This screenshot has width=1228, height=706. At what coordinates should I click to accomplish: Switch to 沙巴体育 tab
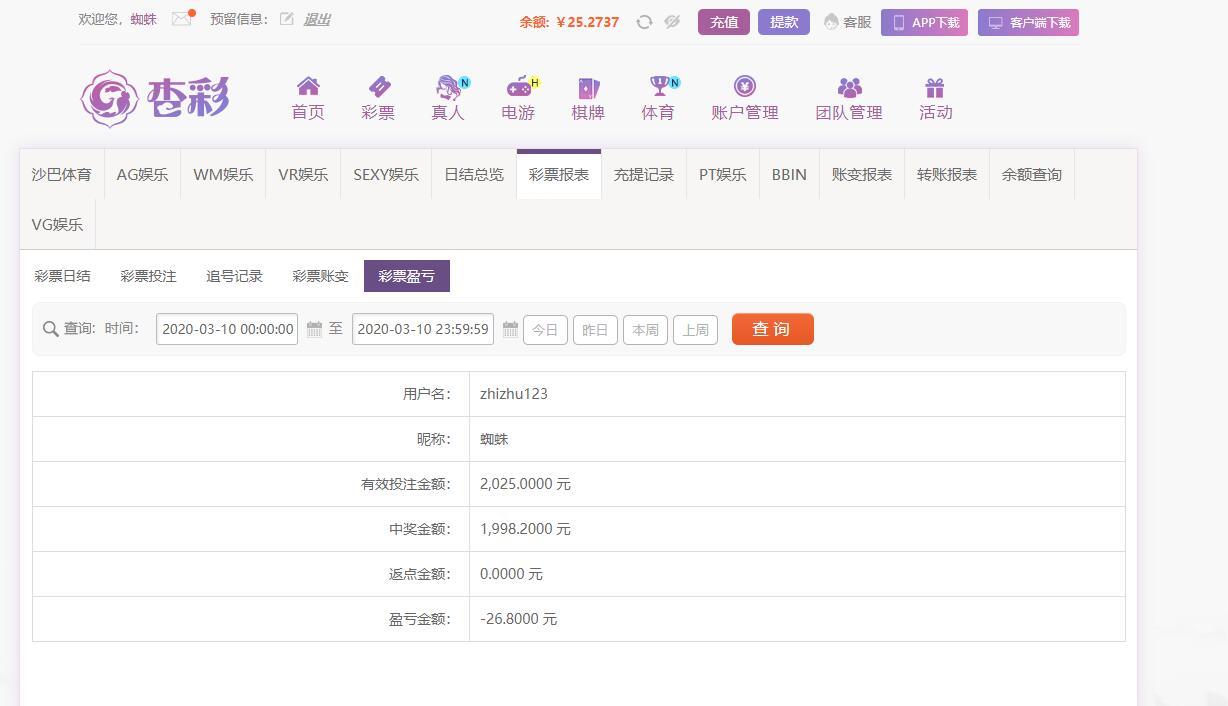pos(61,174)
